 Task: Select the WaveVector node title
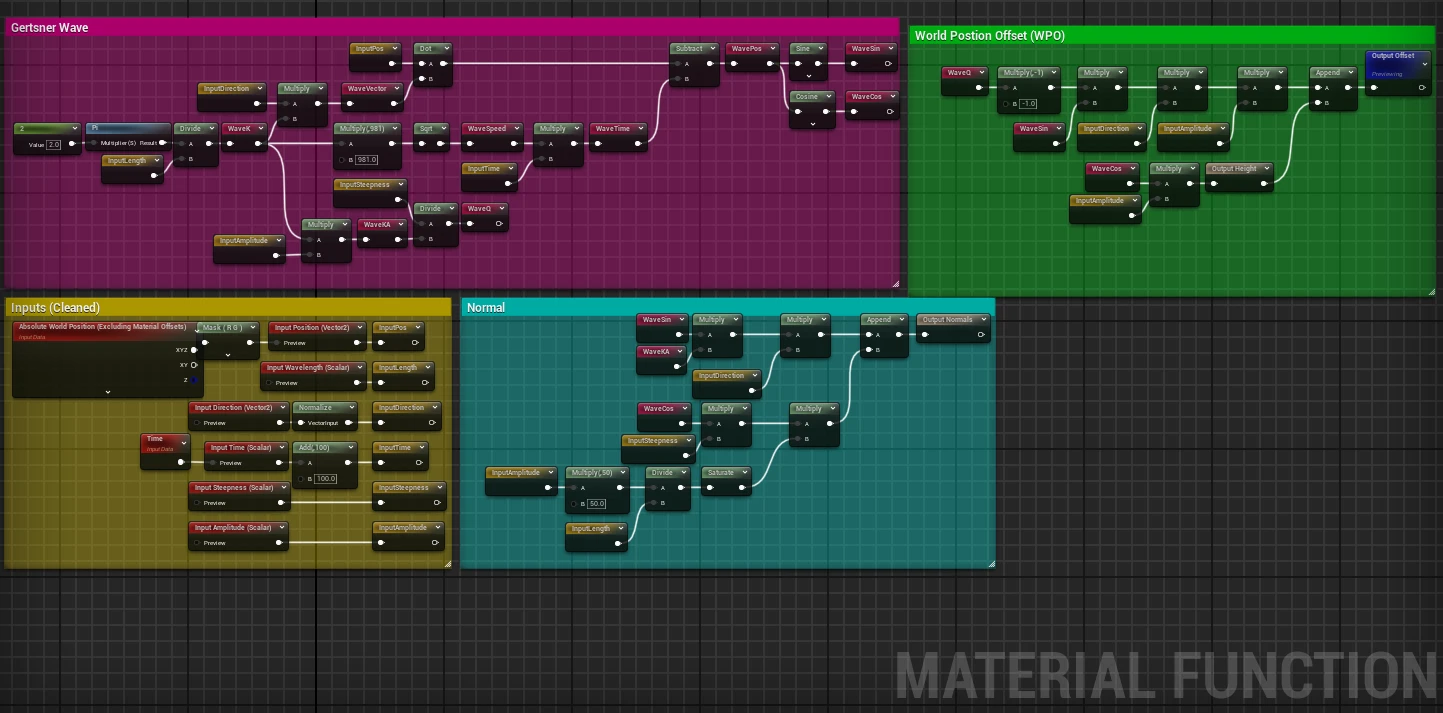367,88
